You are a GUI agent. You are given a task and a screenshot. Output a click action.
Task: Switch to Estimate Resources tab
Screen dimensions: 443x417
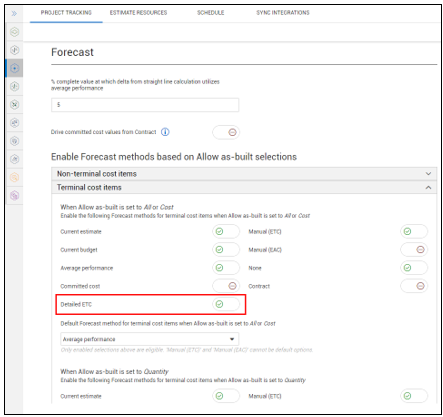point(138,13)
